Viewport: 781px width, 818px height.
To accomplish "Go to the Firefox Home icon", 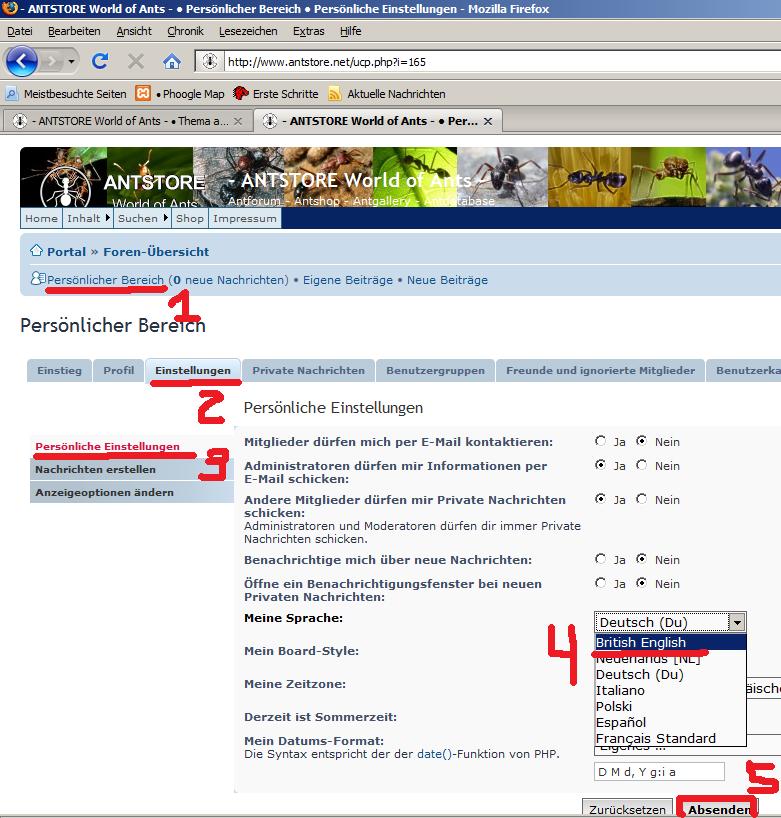I will [x=171, y=61].
